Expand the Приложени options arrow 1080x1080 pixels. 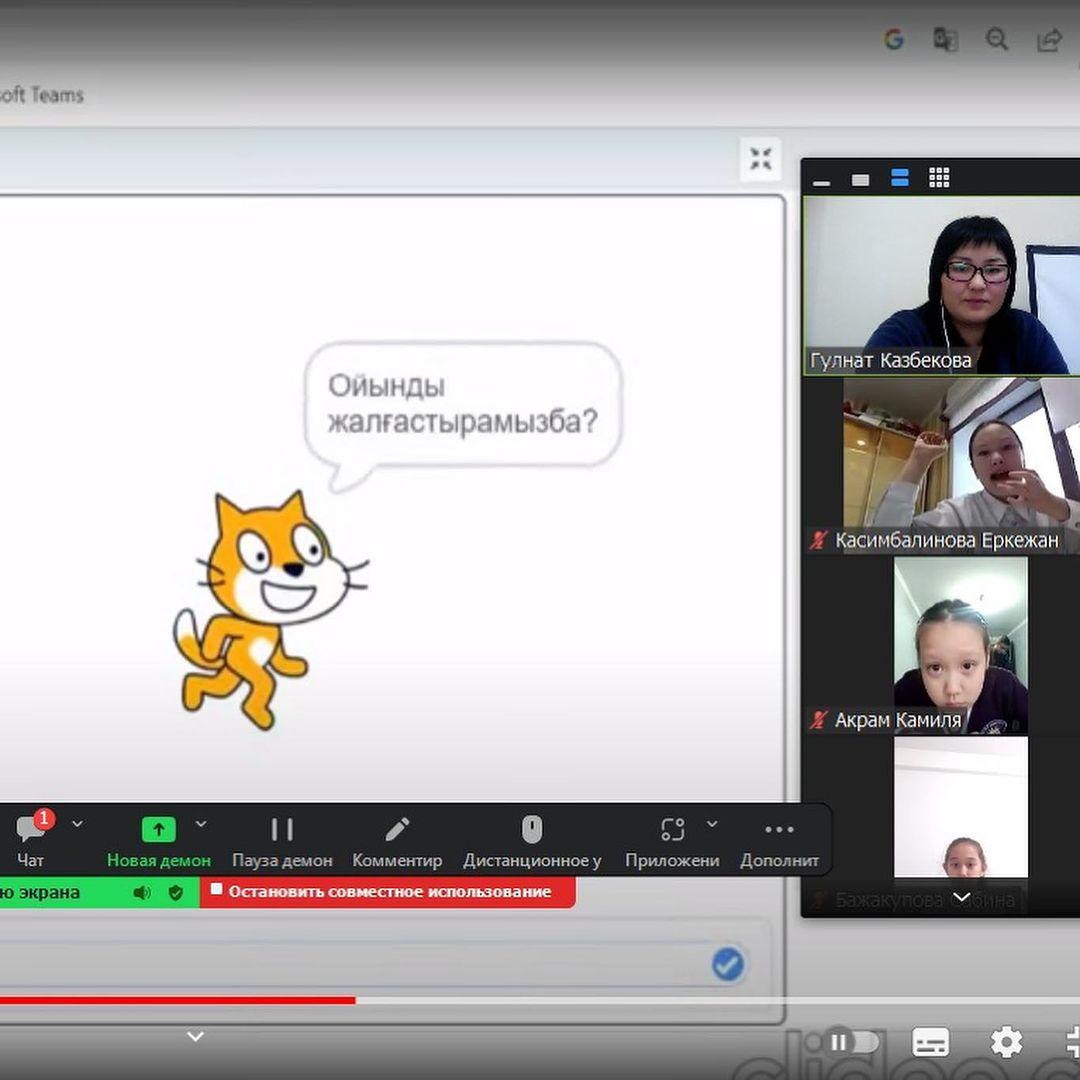(x=712, y=823)
